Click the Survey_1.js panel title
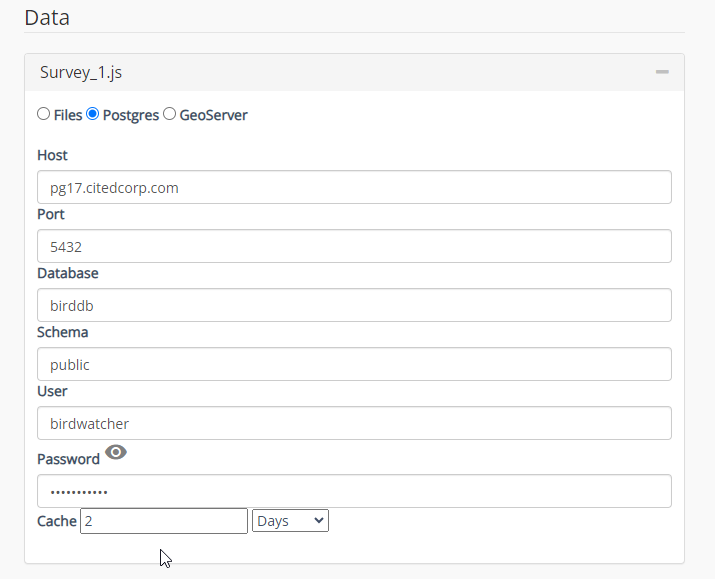The height and width of the screenshot is (579, 715). tap(81, 72)
